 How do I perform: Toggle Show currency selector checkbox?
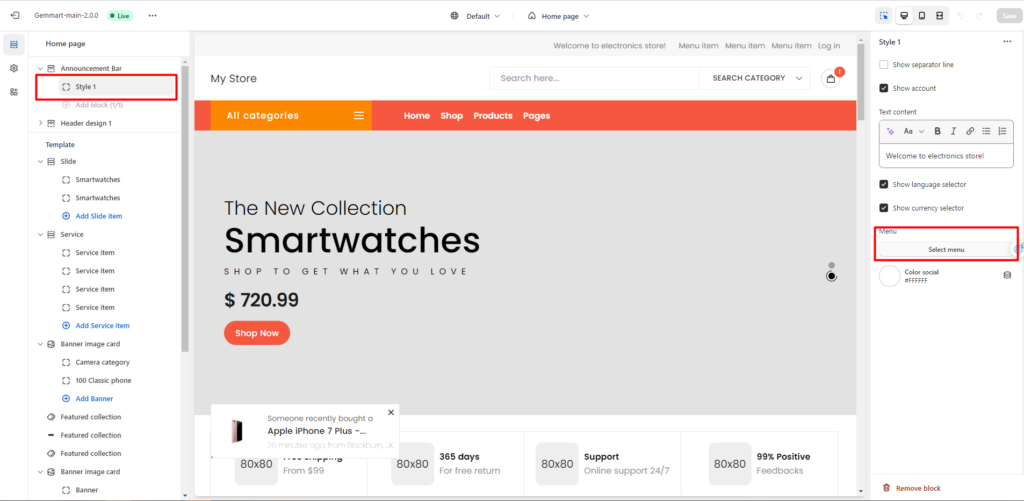(x=884, y=208)
